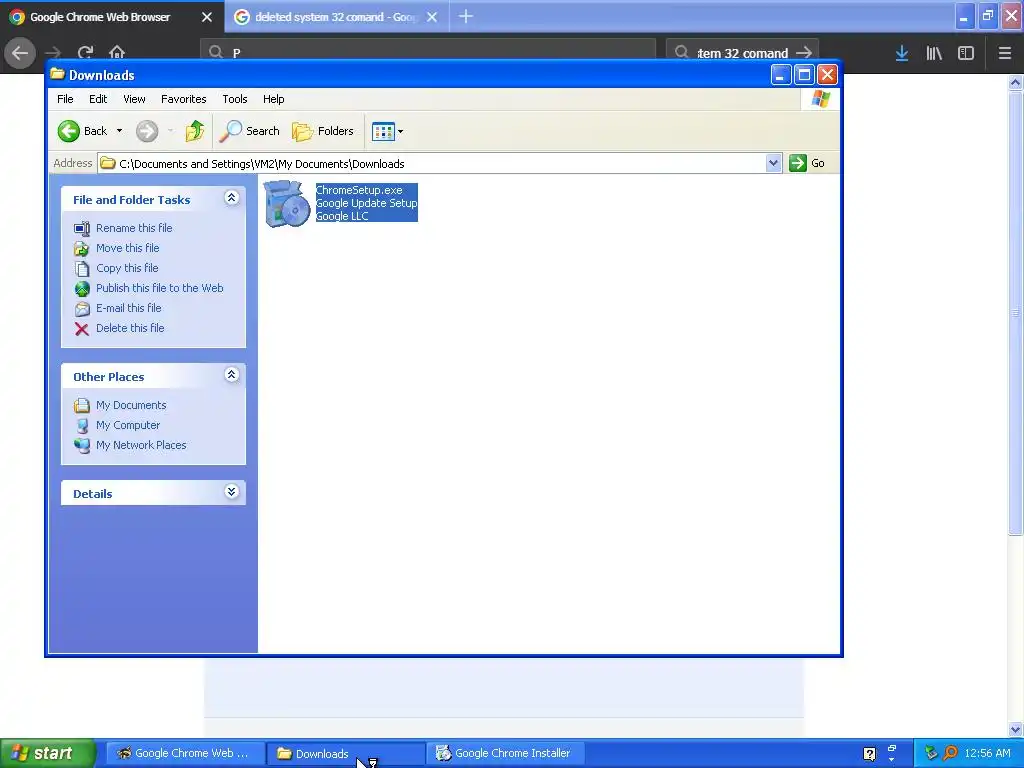Collapse the Other Places panel

(231, 375)
